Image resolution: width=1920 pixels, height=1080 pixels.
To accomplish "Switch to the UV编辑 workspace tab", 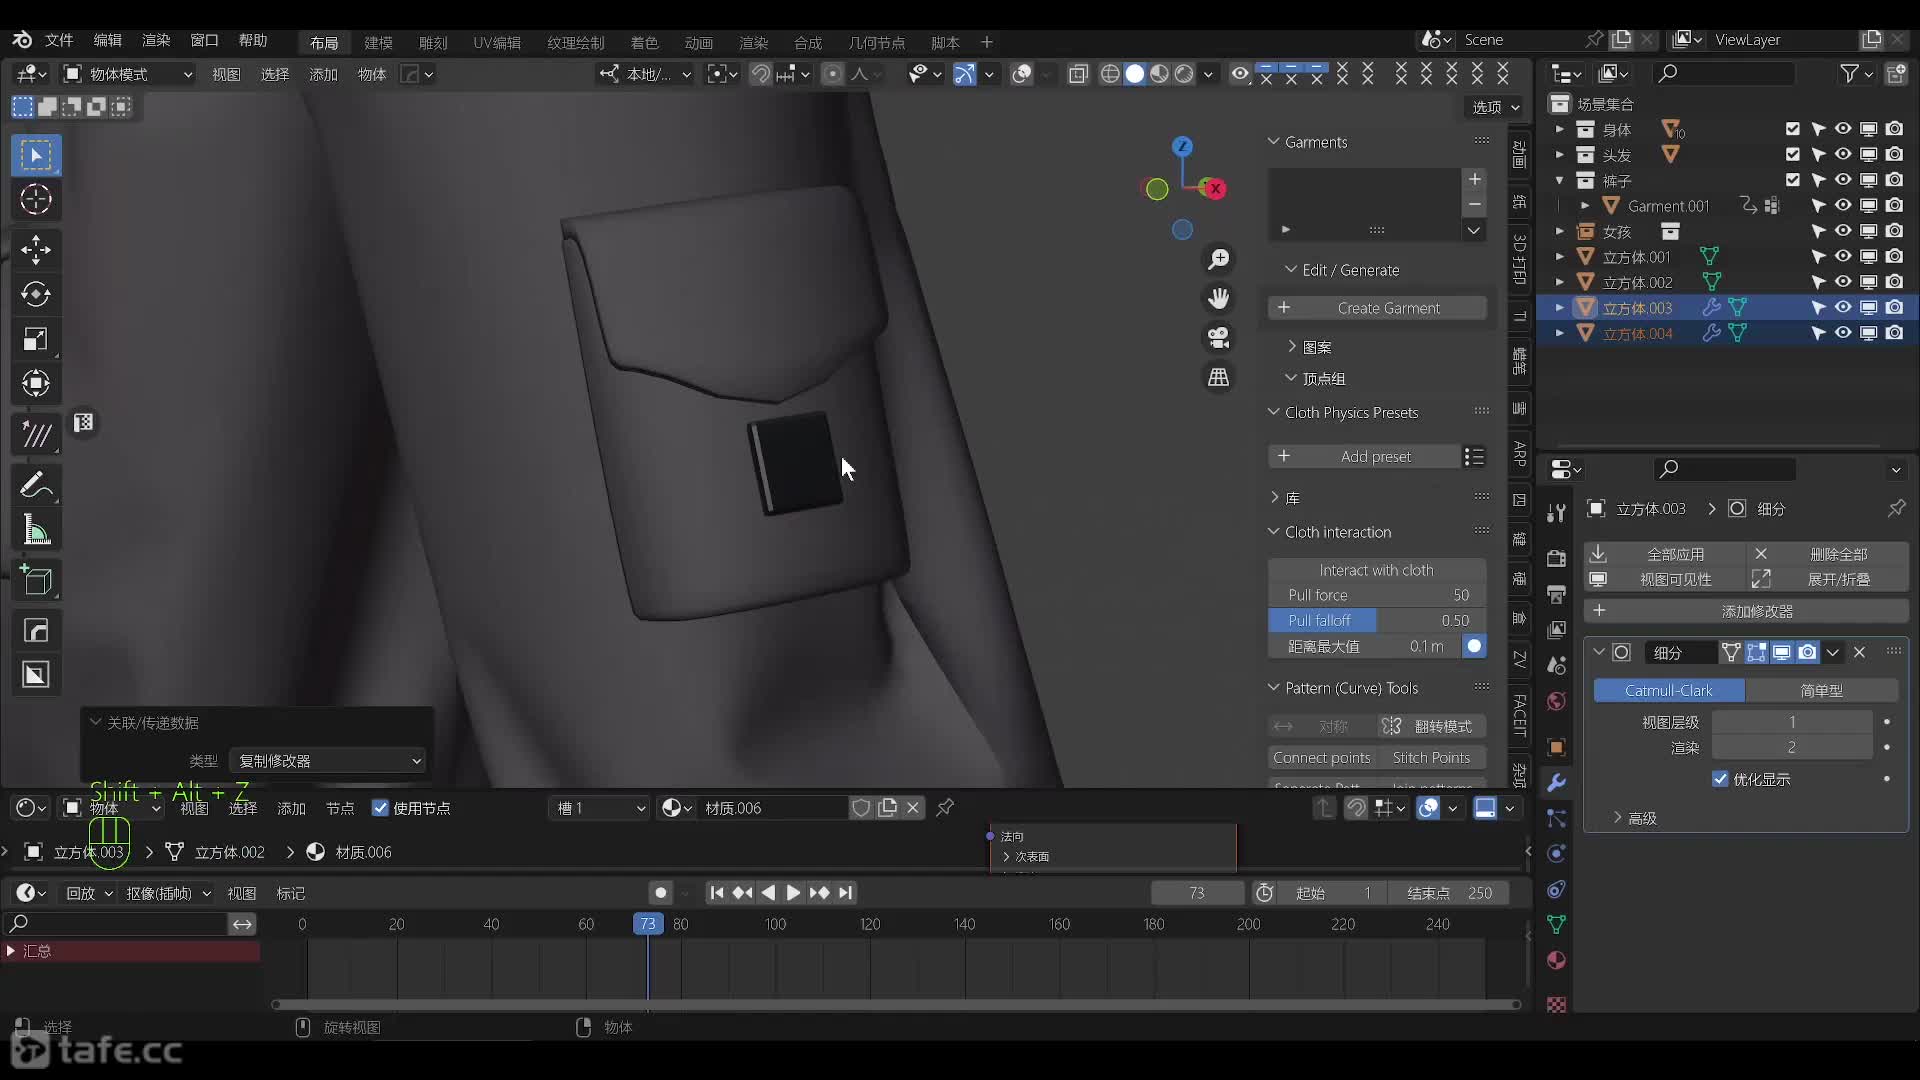I will point(497,42).
